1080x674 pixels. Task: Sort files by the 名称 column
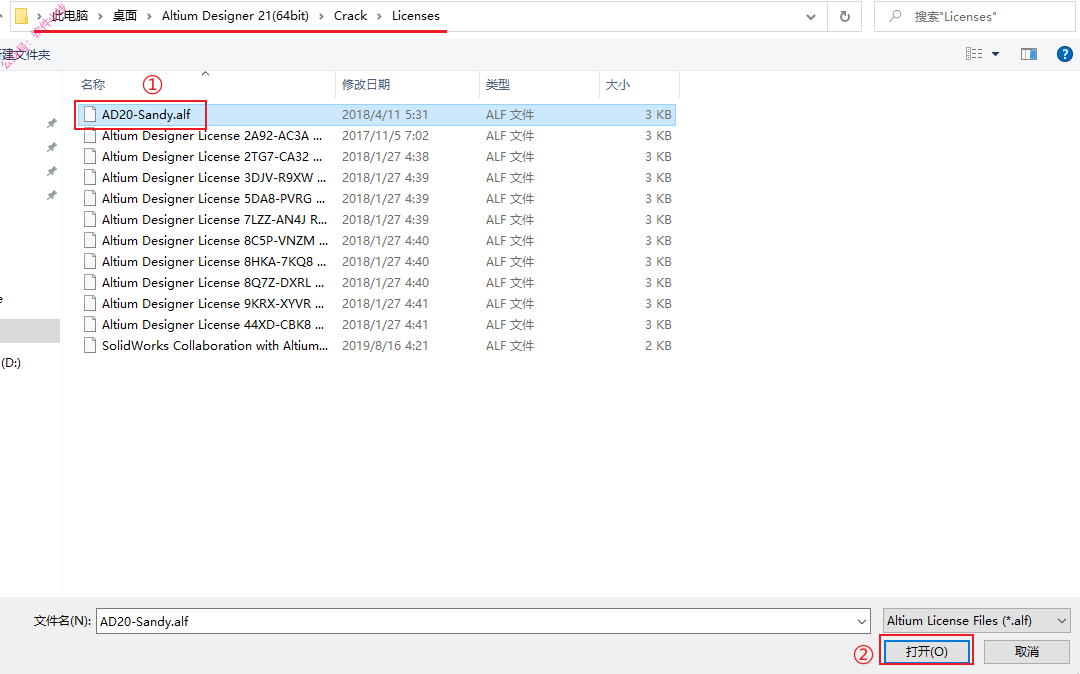pos(93,85)
